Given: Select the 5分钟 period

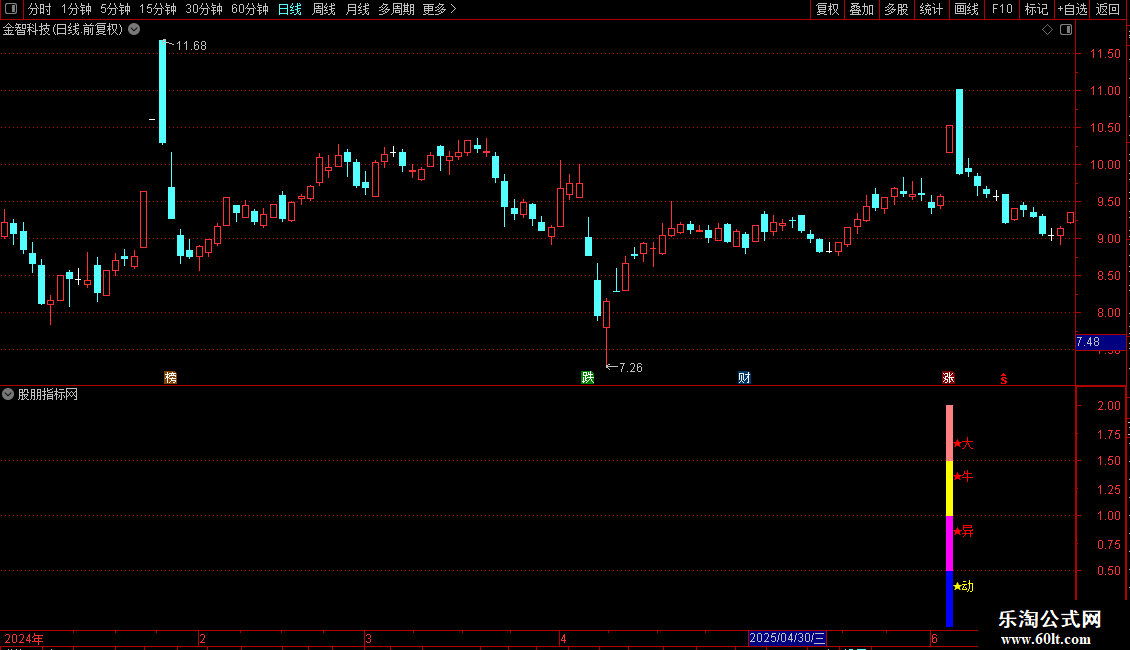Looking at the screenshot, I should pyautogui.click(x=115, y=9).
